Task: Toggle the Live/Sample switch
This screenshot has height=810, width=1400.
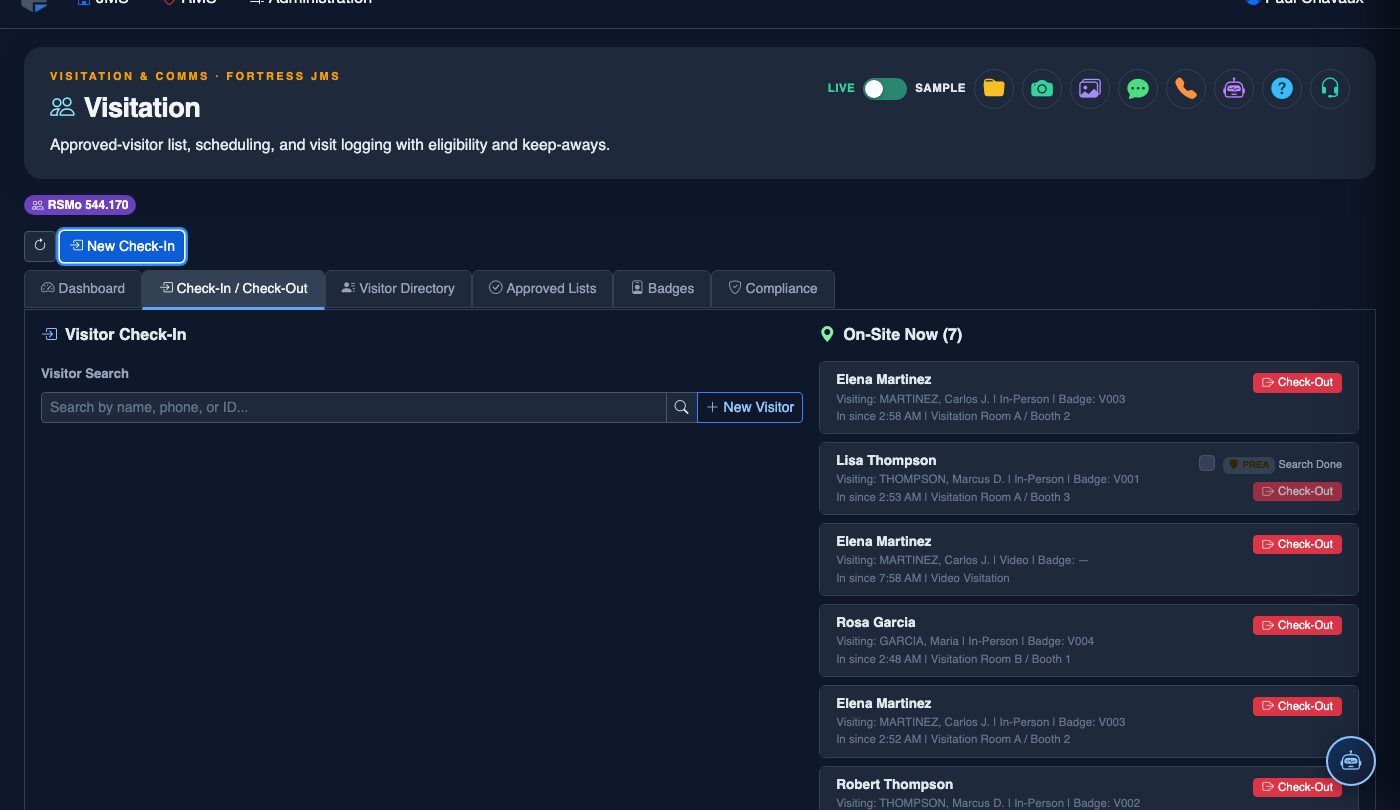Action: (x=885, y=88)
